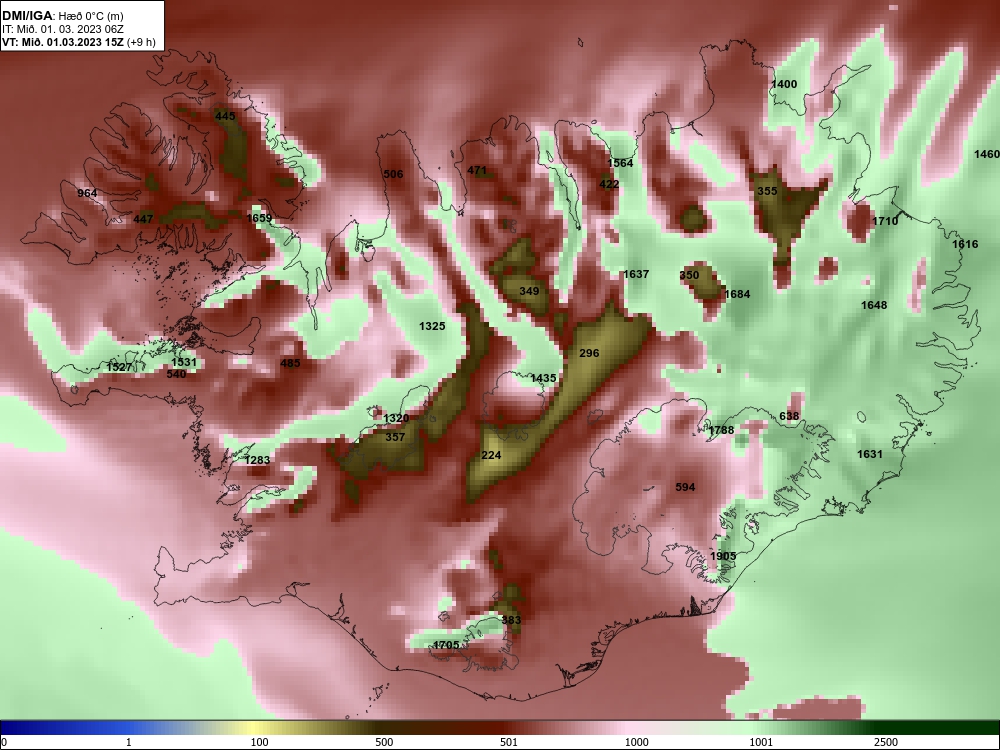Click the 1400 value in the northeast
This screenshot has height=750, width=1000.
784,84
